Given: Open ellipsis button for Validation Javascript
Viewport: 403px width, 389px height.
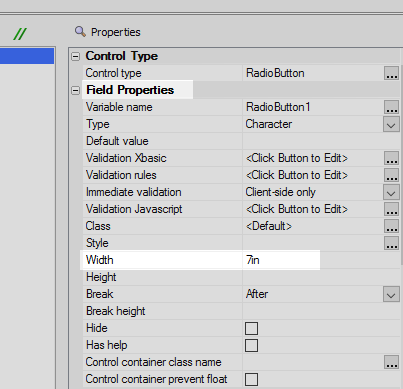Looking at the screenshot, I should point(391,209).
